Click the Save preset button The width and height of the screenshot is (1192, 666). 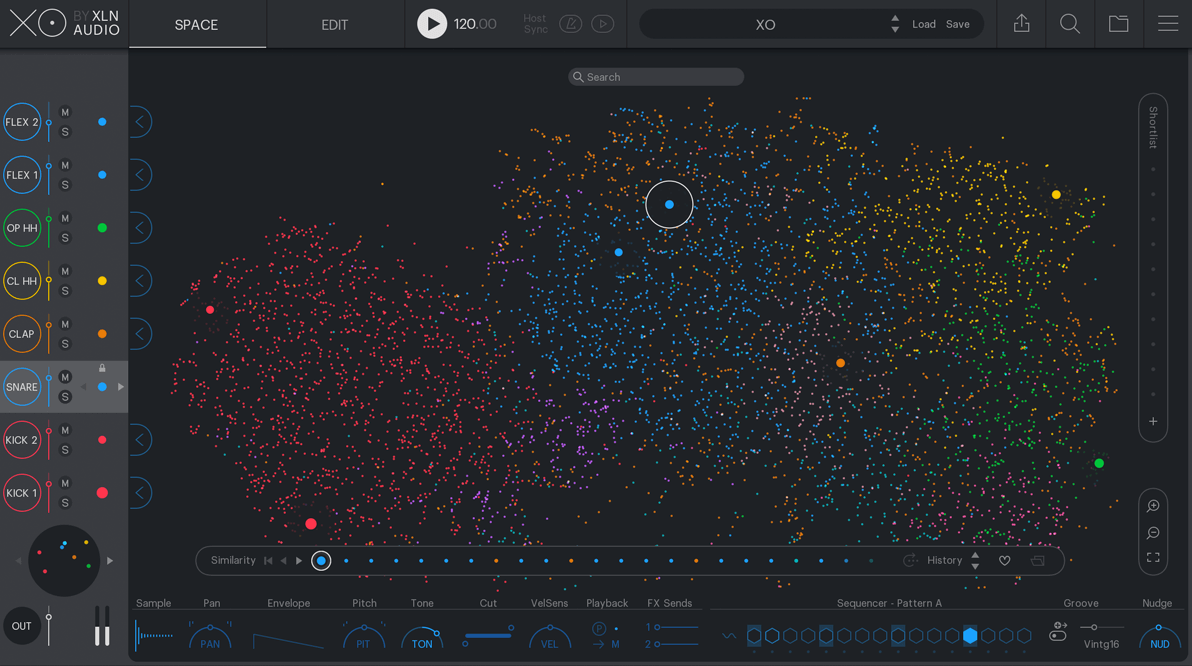click(957, 24)
